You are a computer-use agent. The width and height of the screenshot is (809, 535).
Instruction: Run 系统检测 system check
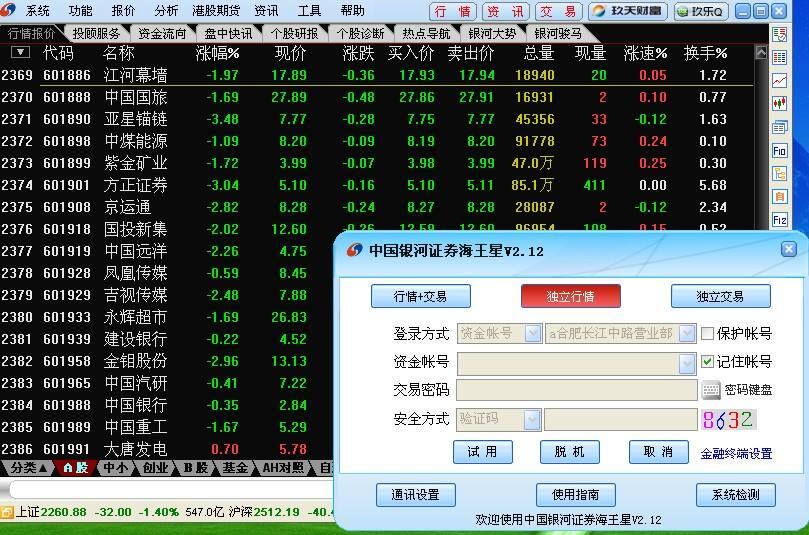(735, 495)
